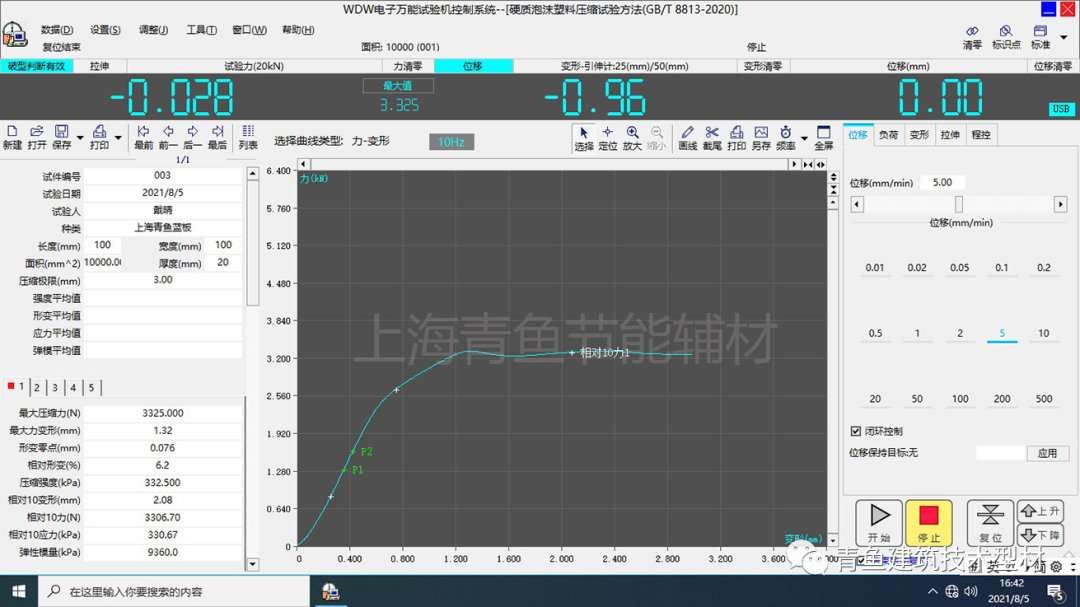The height and width of the screenshot is (607, 1080).
Task: Click the 列表 (List) toolbar icon
Action: coord(248,137)
